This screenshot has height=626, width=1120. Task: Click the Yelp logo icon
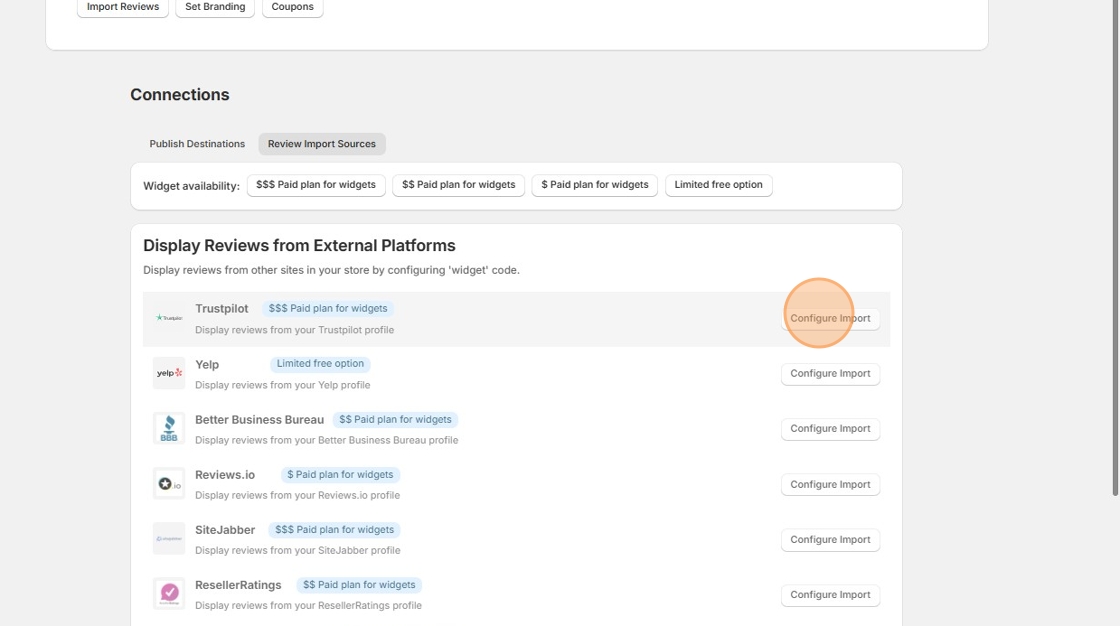(168, 373)
